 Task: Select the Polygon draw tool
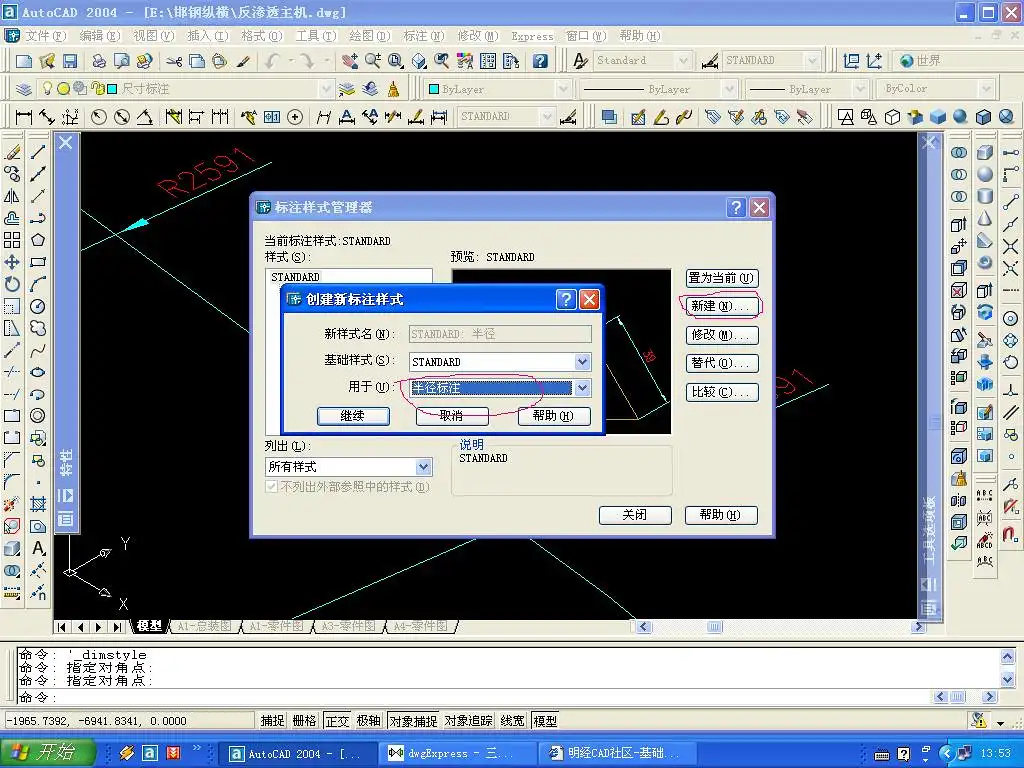click(38, 240)
